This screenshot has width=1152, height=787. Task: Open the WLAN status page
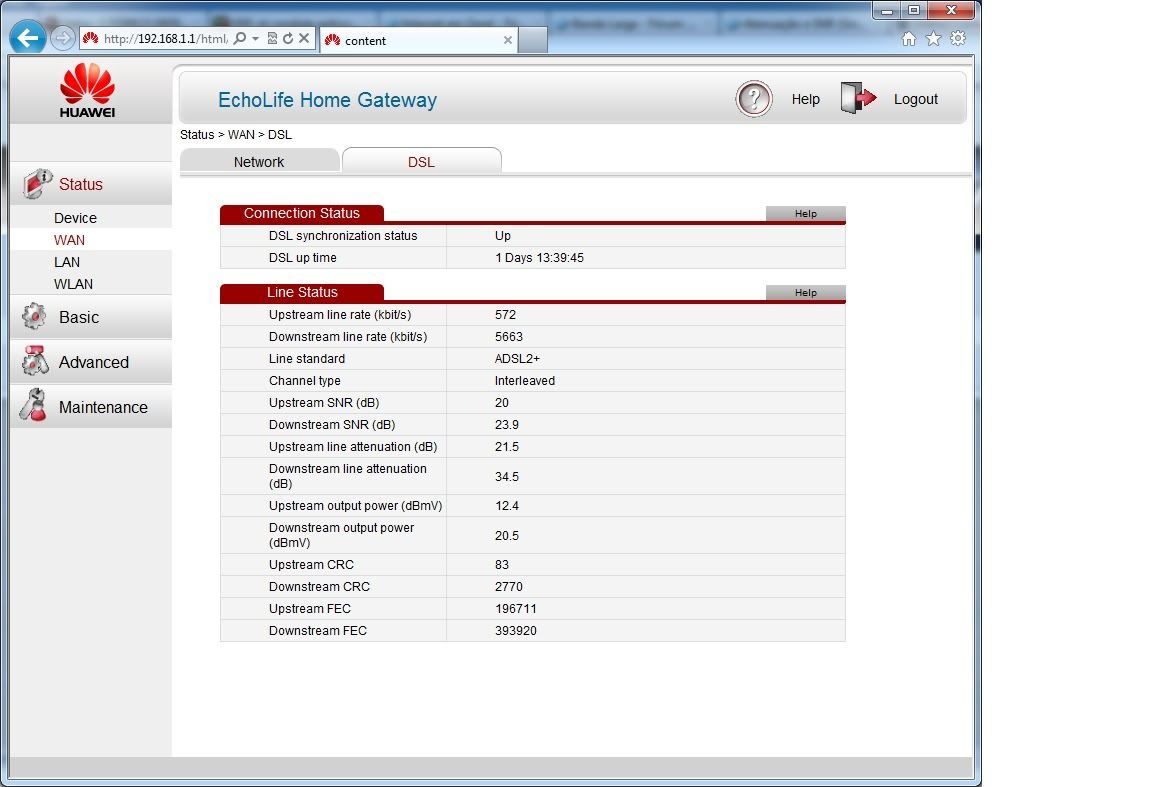pyautogui.click(x=73, y=284)
